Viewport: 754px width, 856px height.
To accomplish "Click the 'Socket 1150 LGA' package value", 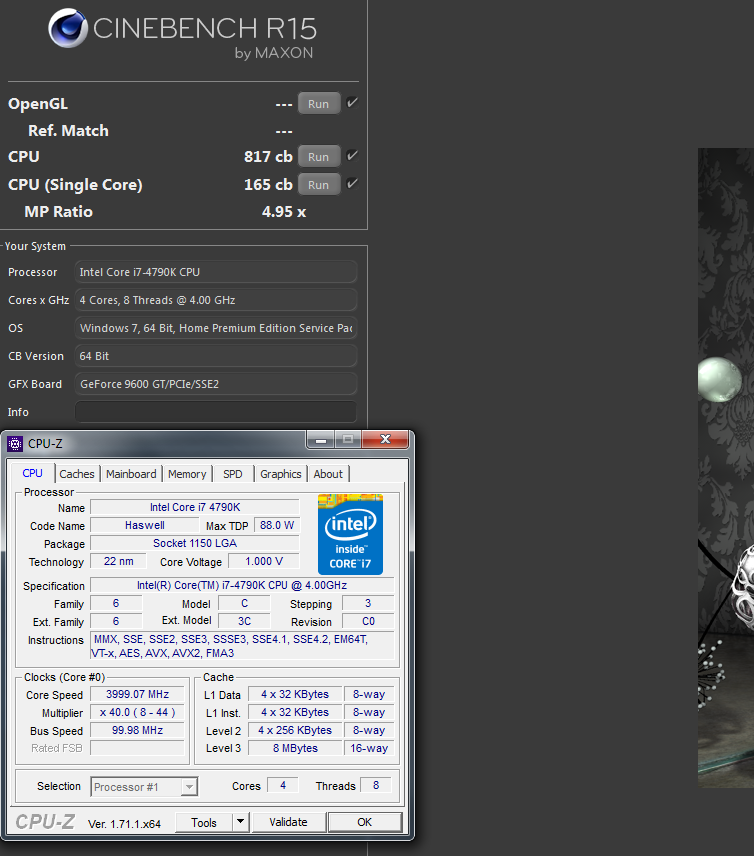I will point(195,543).
